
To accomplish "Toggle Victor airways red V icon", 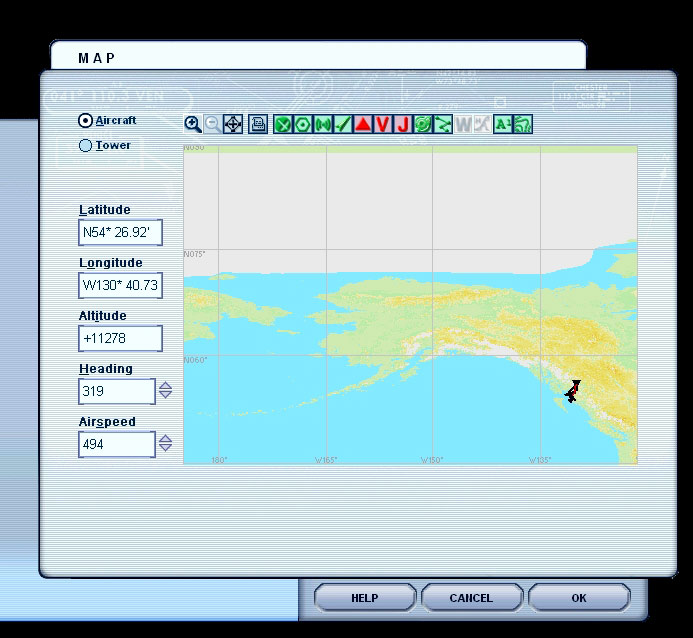I will pyautogui.click(x=383, y=124).
